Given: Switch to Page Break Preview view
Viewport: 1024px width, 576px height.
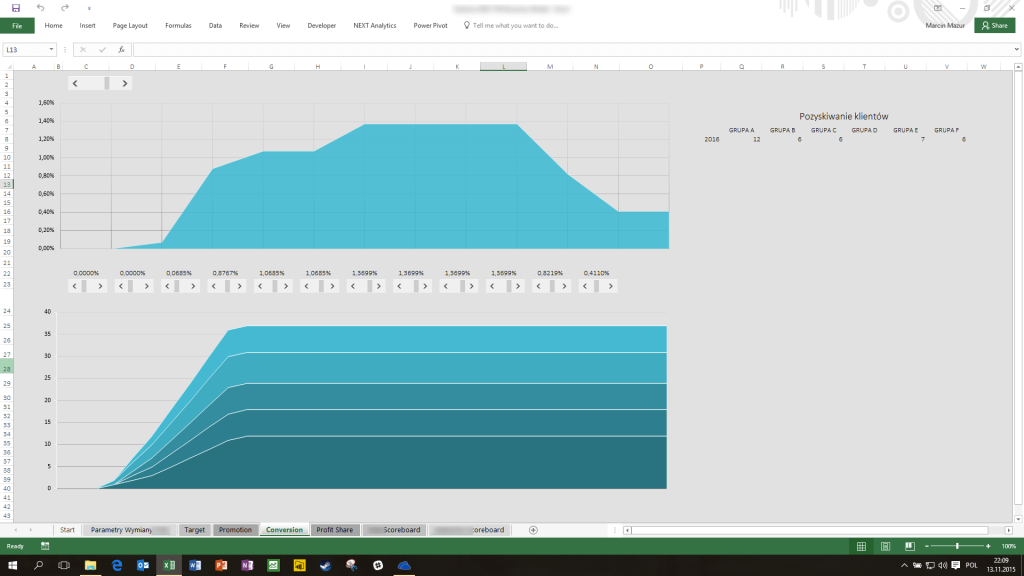Looking at the screenshot, I should (910, 546).
